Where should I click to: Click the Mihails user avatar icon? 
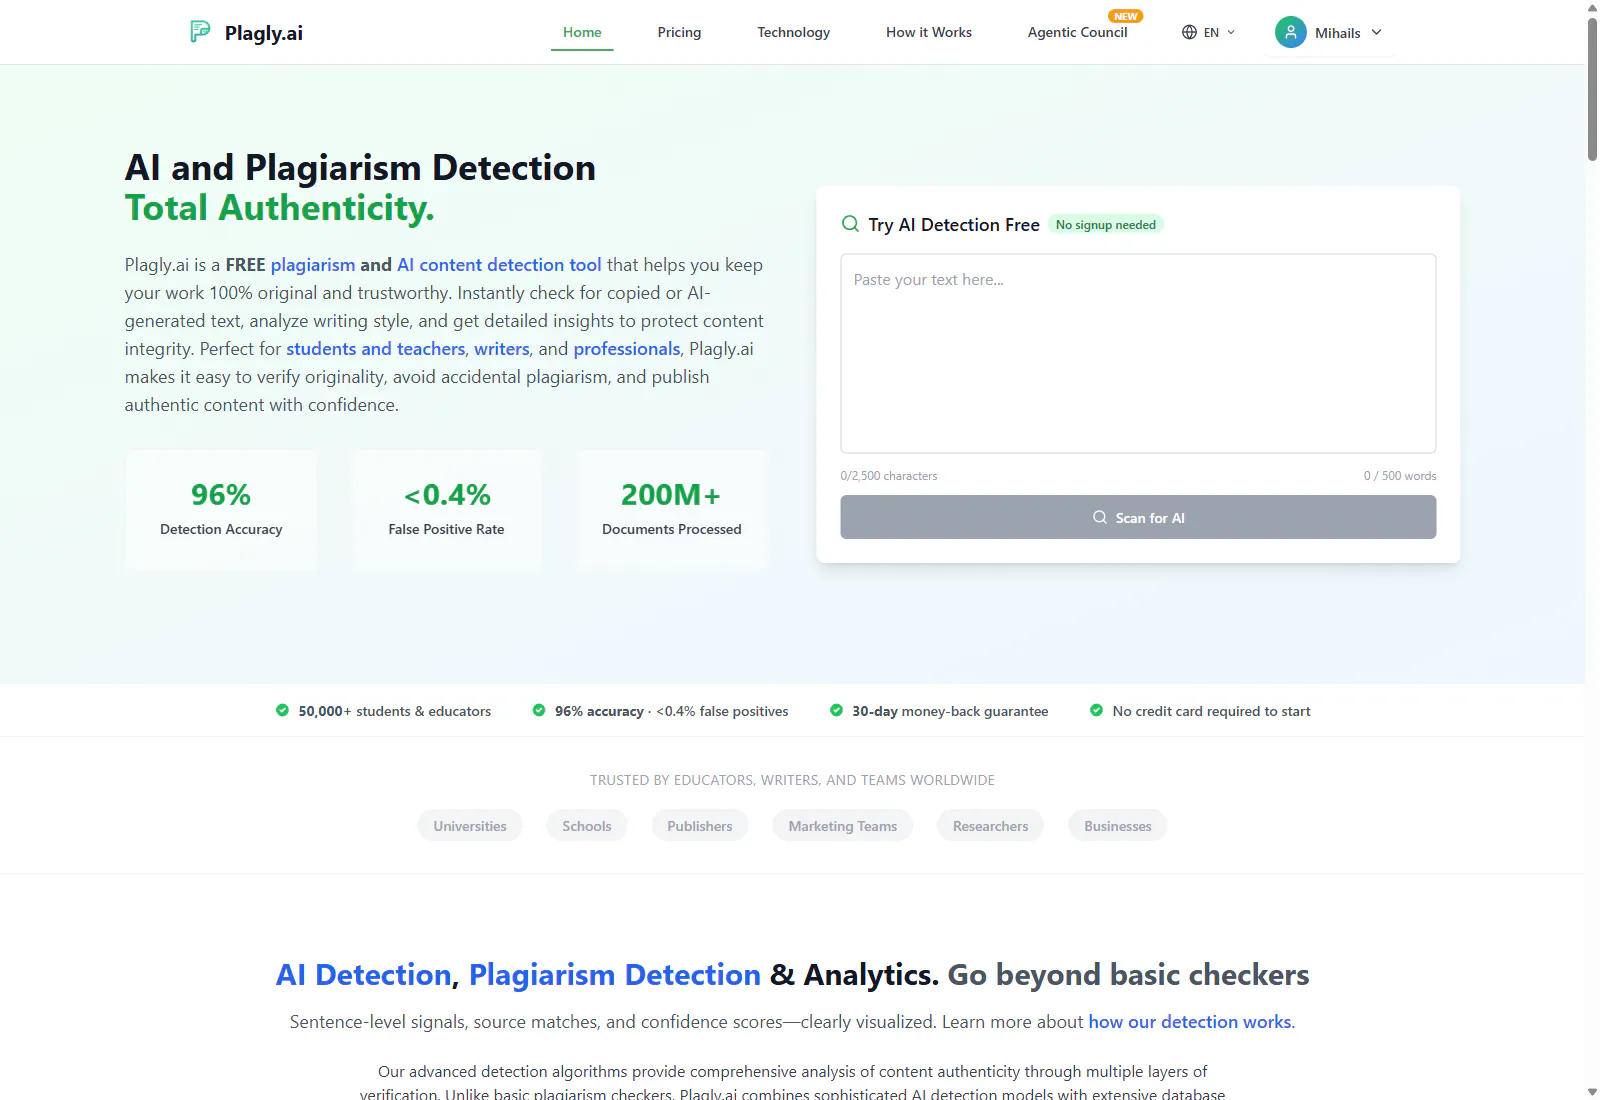(1291, 32)
